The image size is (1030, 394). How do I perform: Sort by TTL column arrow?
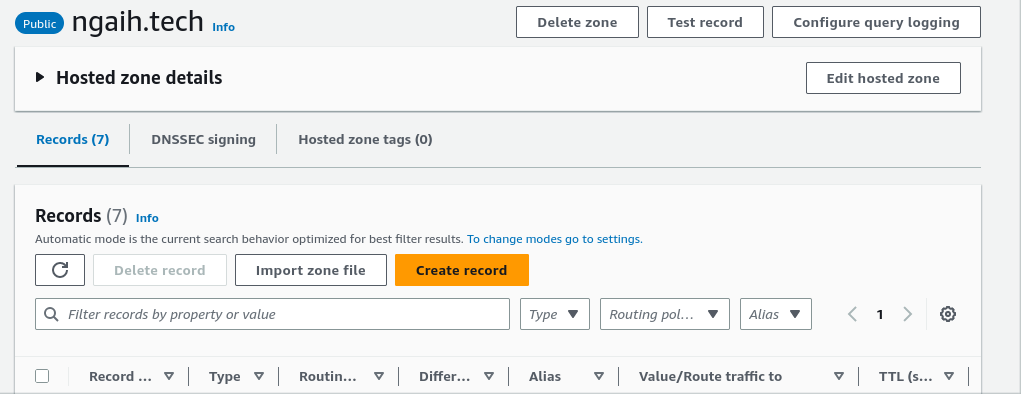(949, 376)
